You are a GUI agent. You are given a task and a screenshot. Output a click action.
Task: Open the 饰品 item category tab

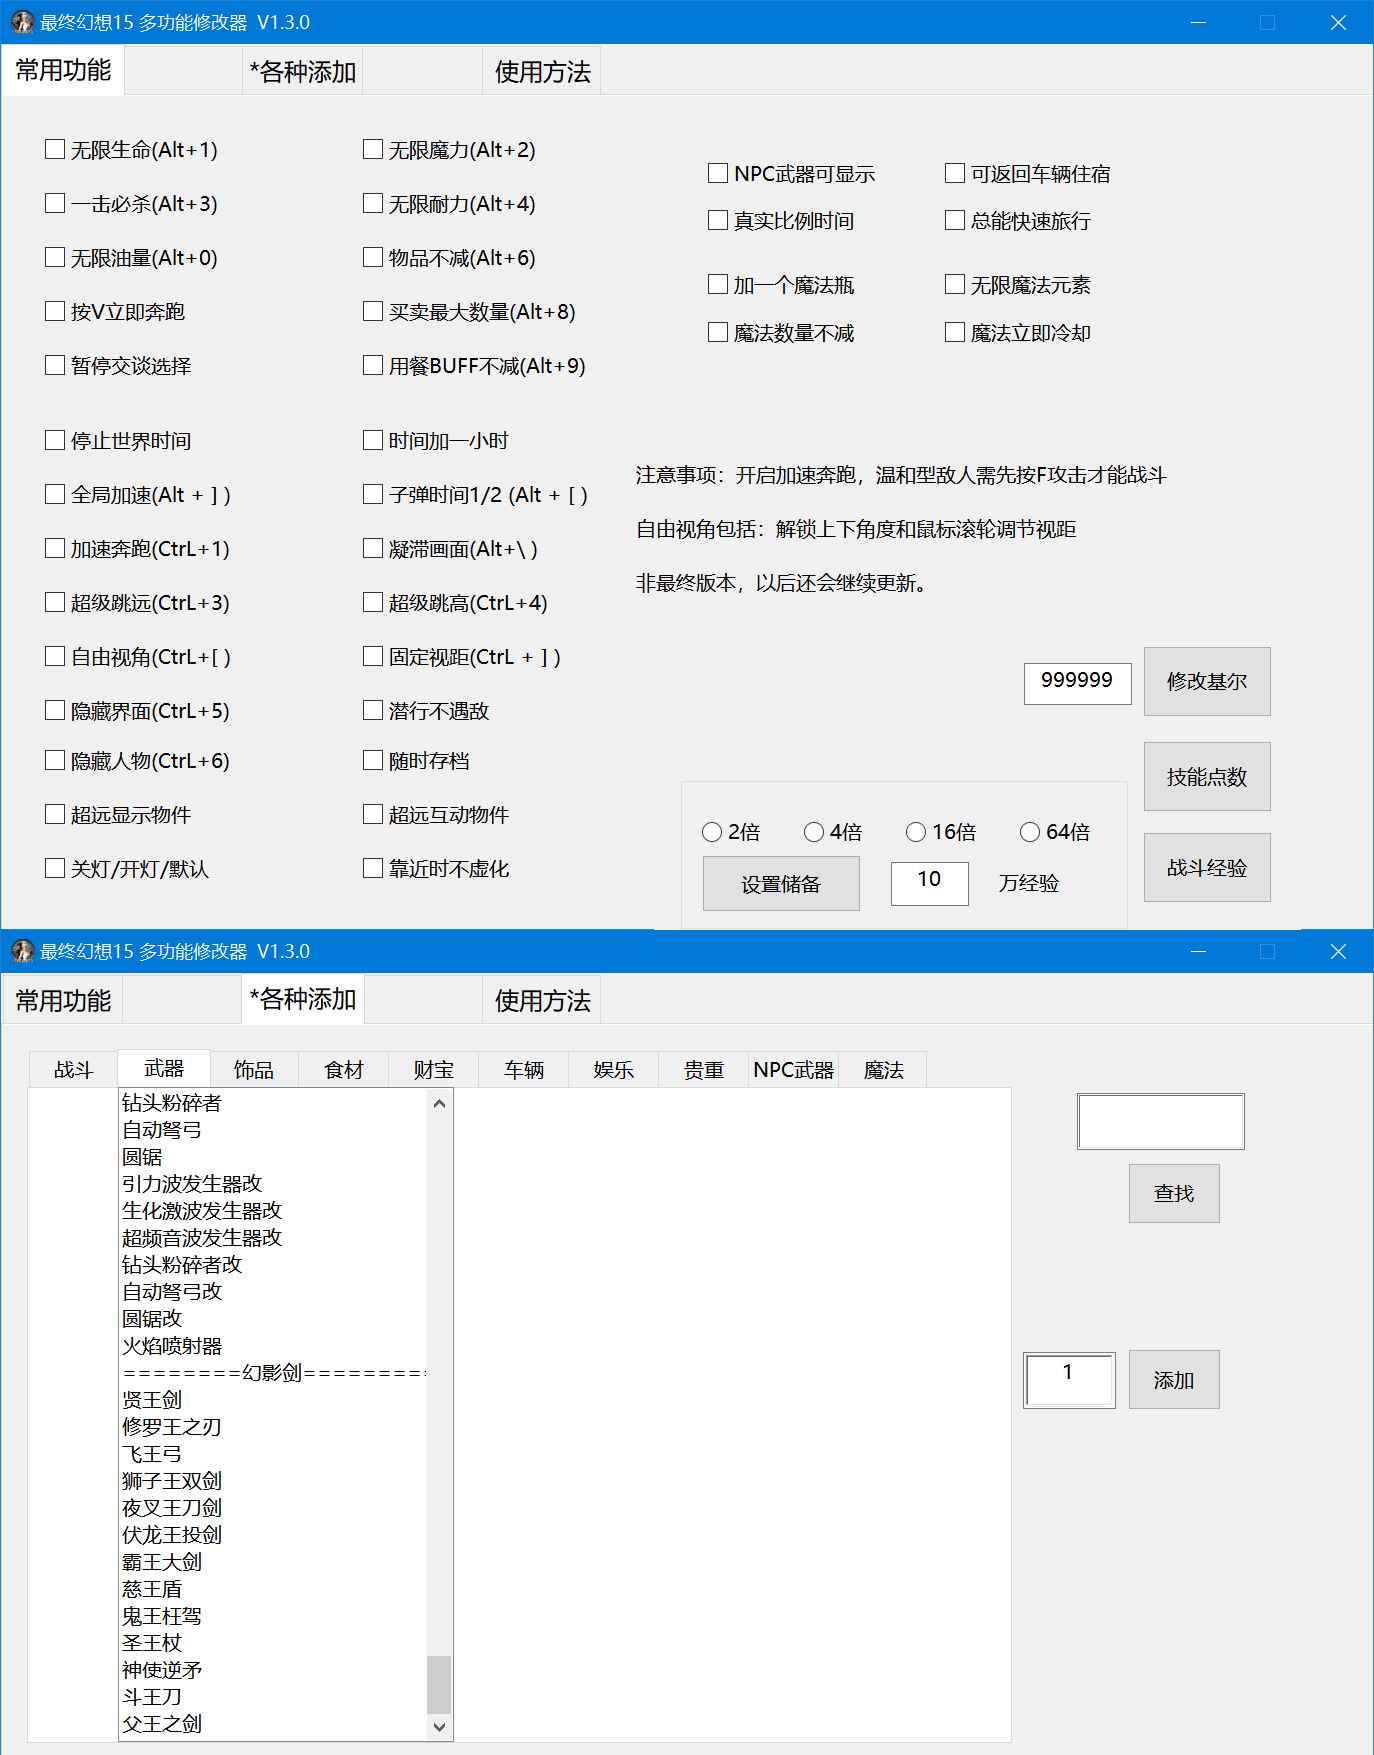click(254, 1070)
